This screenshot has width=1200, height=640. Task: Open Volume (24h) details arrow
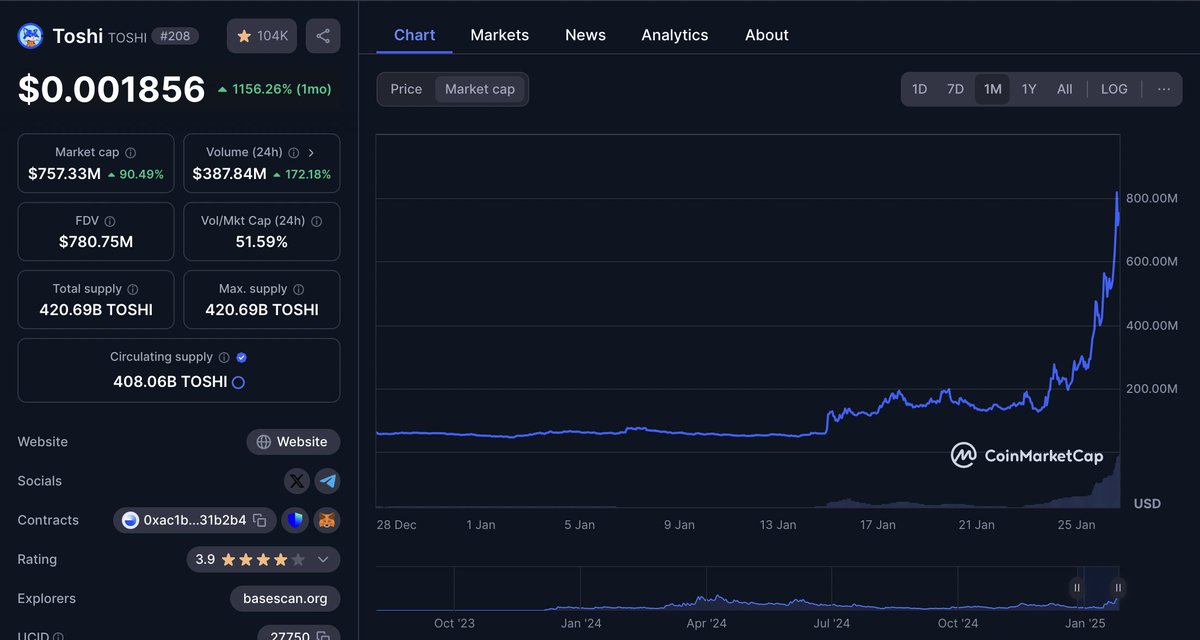click(311, 153)
